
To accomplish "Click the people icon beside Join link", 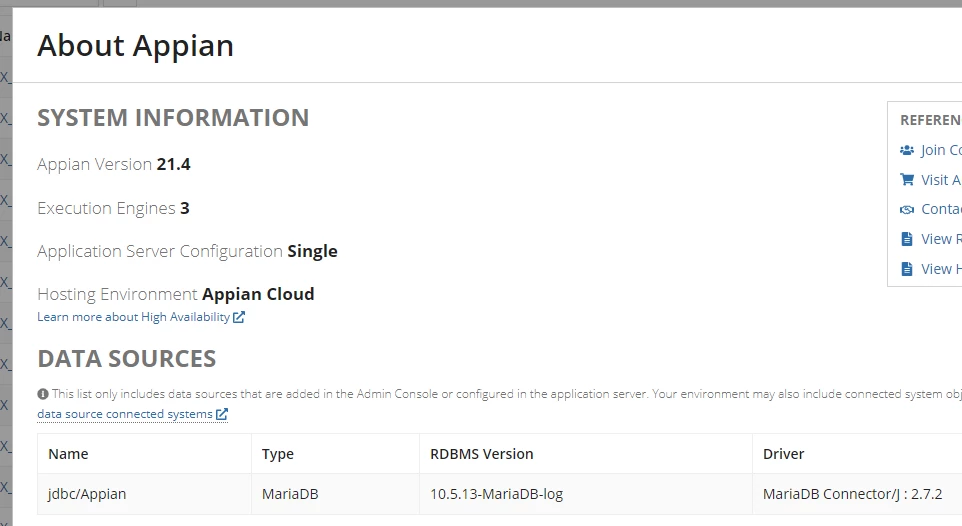I will (x=907, y=150).
